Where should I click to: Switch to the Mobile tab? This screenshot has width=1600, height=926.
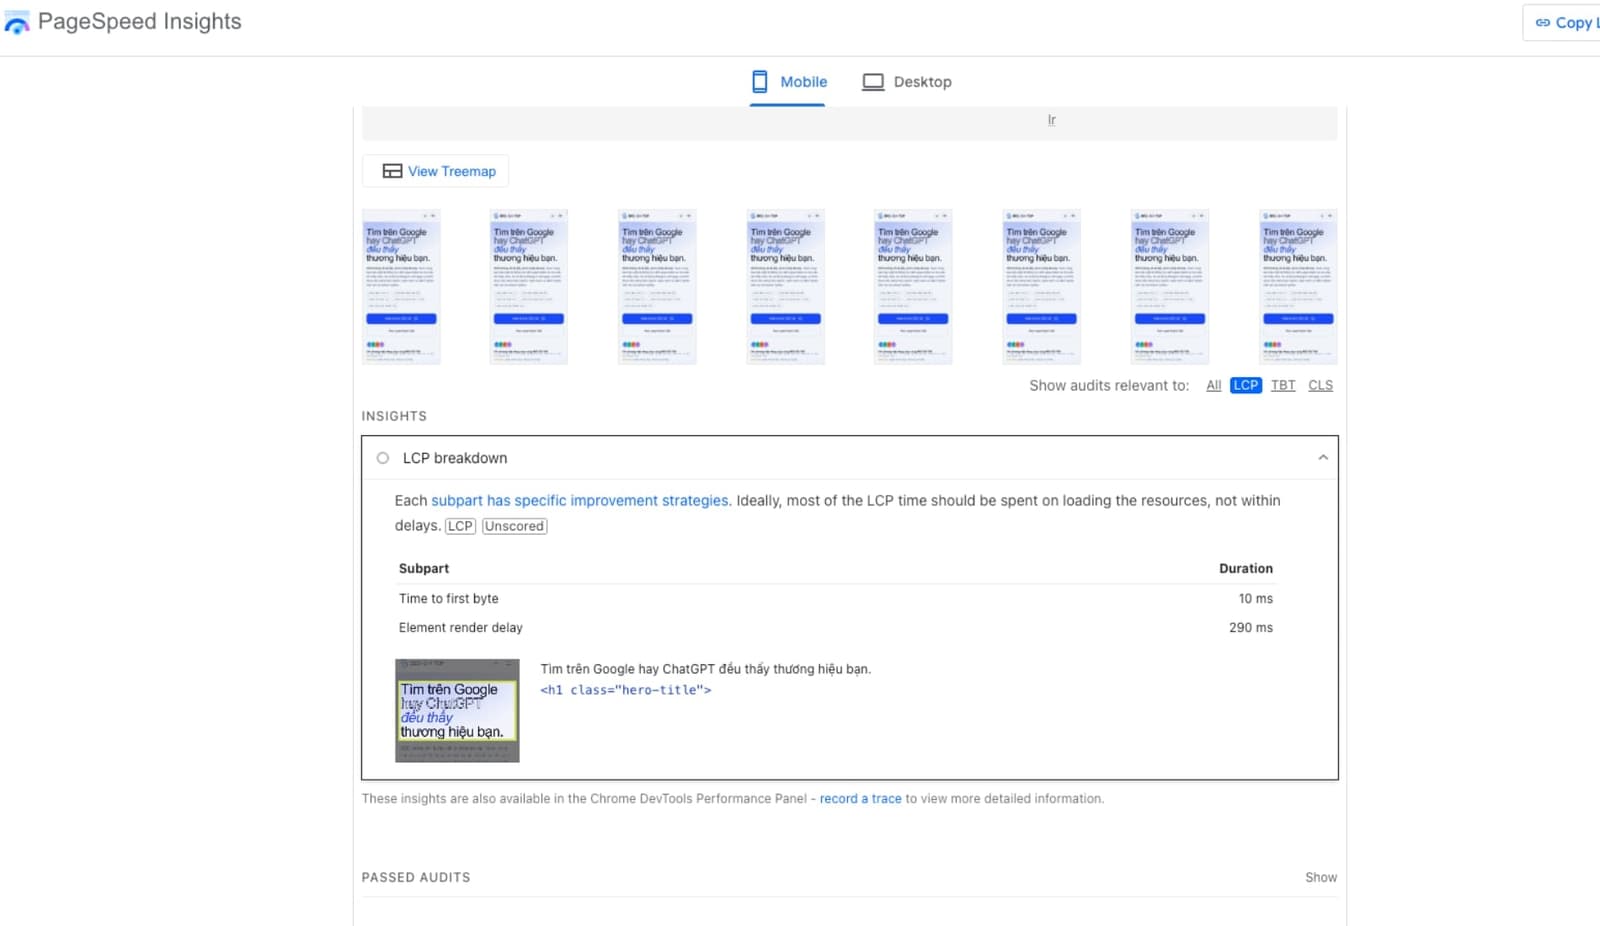pos(789,82)
